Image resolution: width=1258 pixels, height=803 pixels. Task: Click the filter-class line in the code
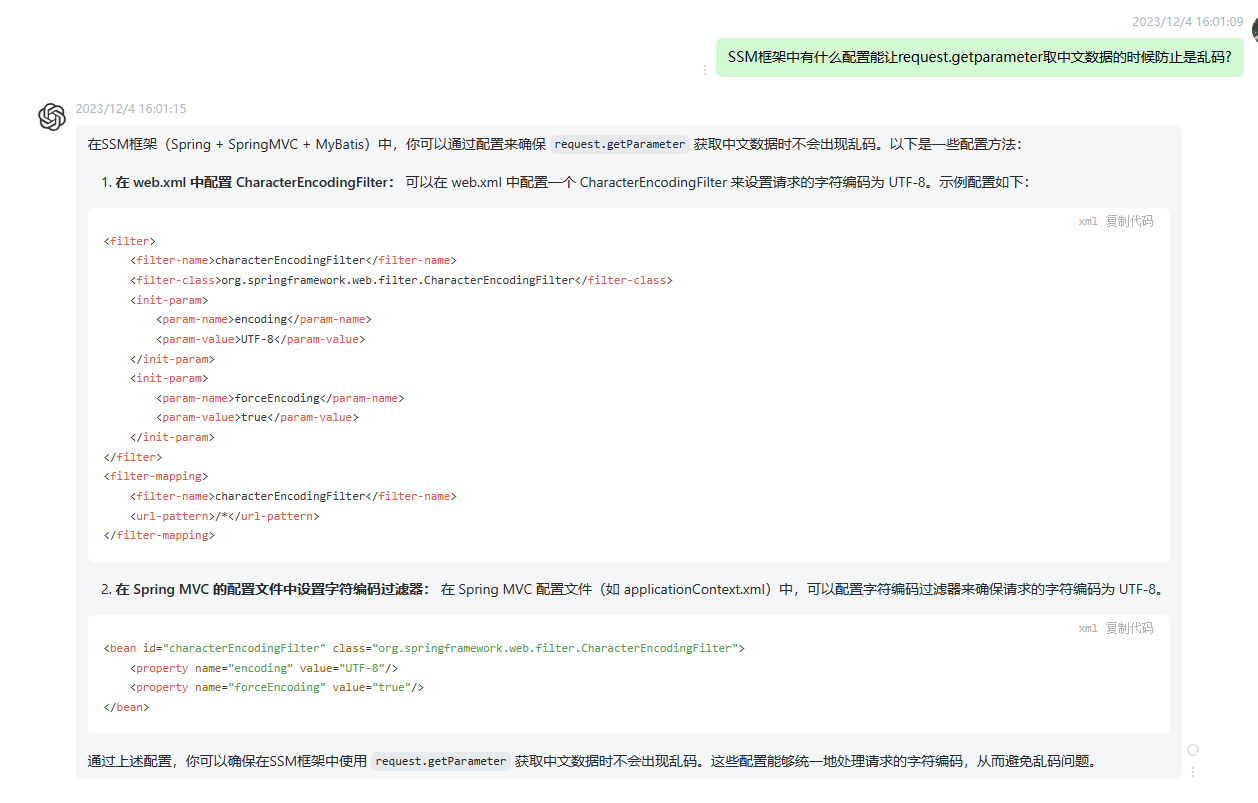point(400,280)
